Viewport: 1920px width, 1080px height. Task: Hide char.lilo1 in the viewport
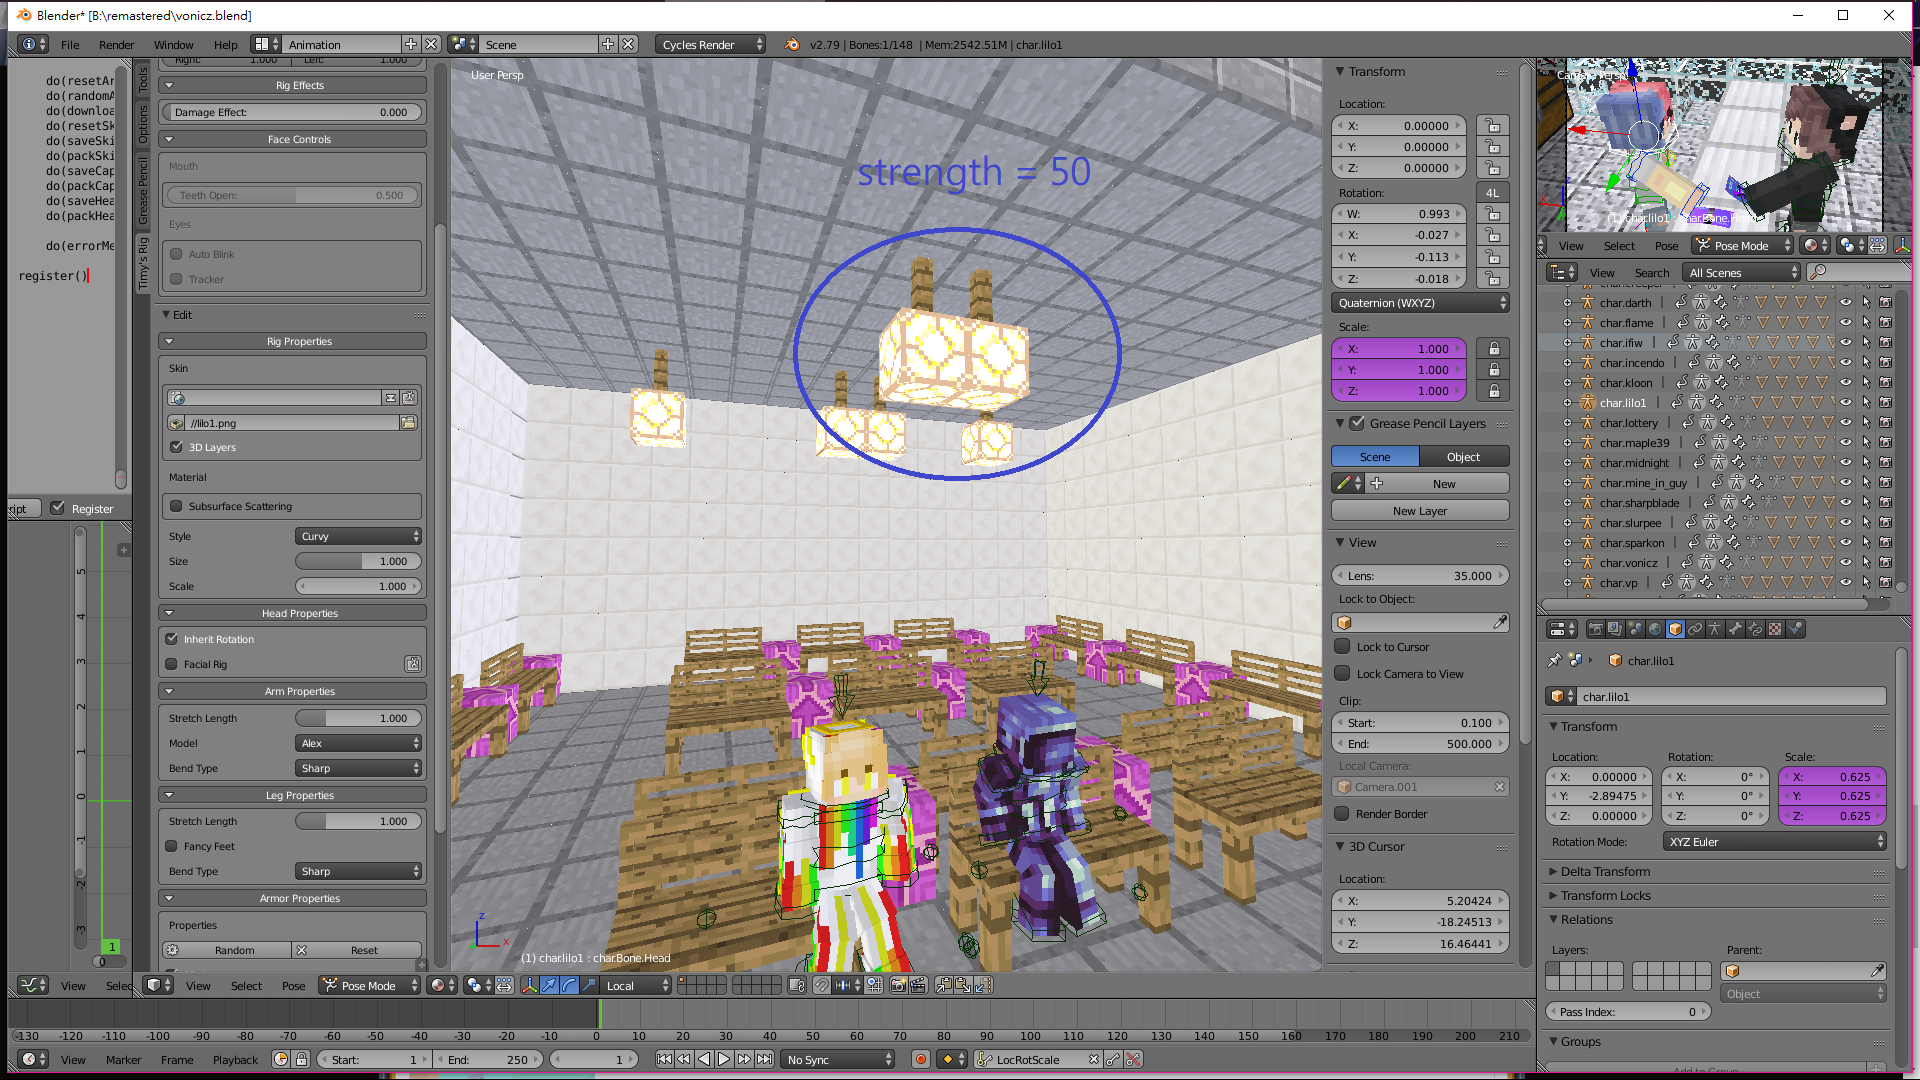[x=1846, y=403]
